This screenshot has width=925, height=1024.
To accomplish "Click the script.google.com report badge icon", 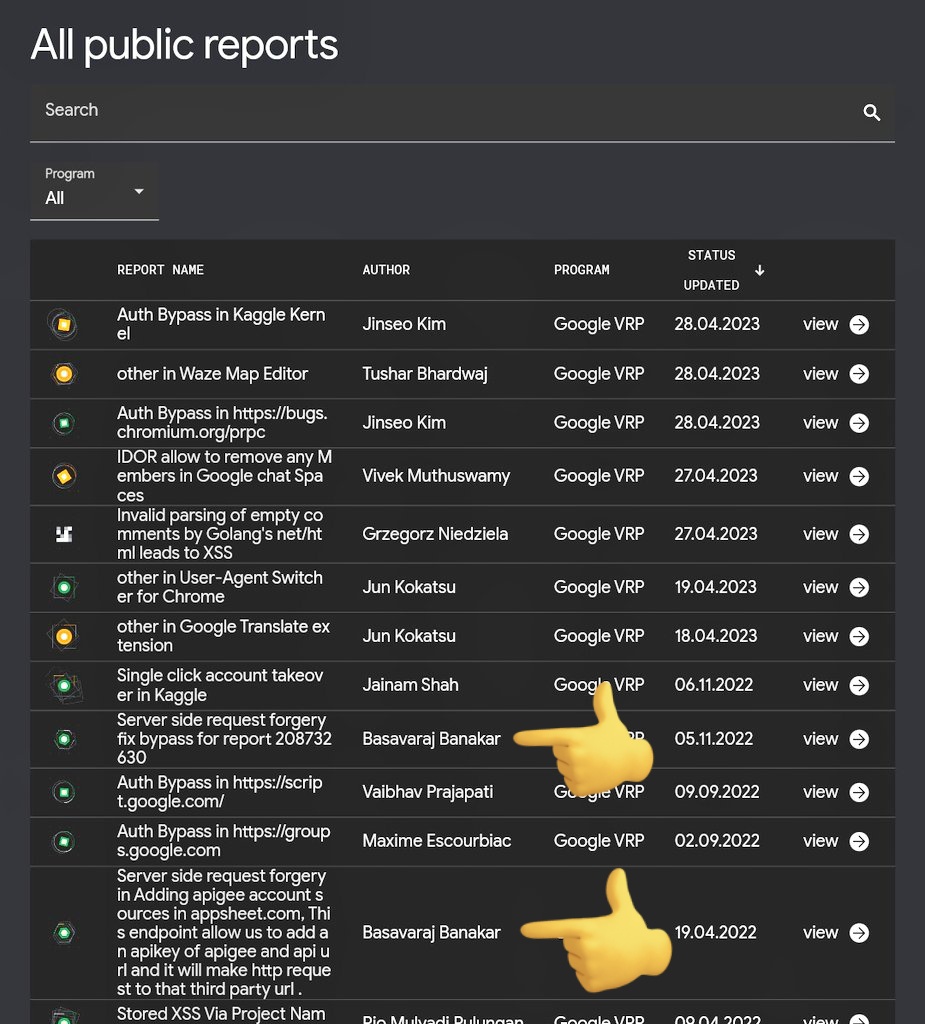I will coord(64,792).
